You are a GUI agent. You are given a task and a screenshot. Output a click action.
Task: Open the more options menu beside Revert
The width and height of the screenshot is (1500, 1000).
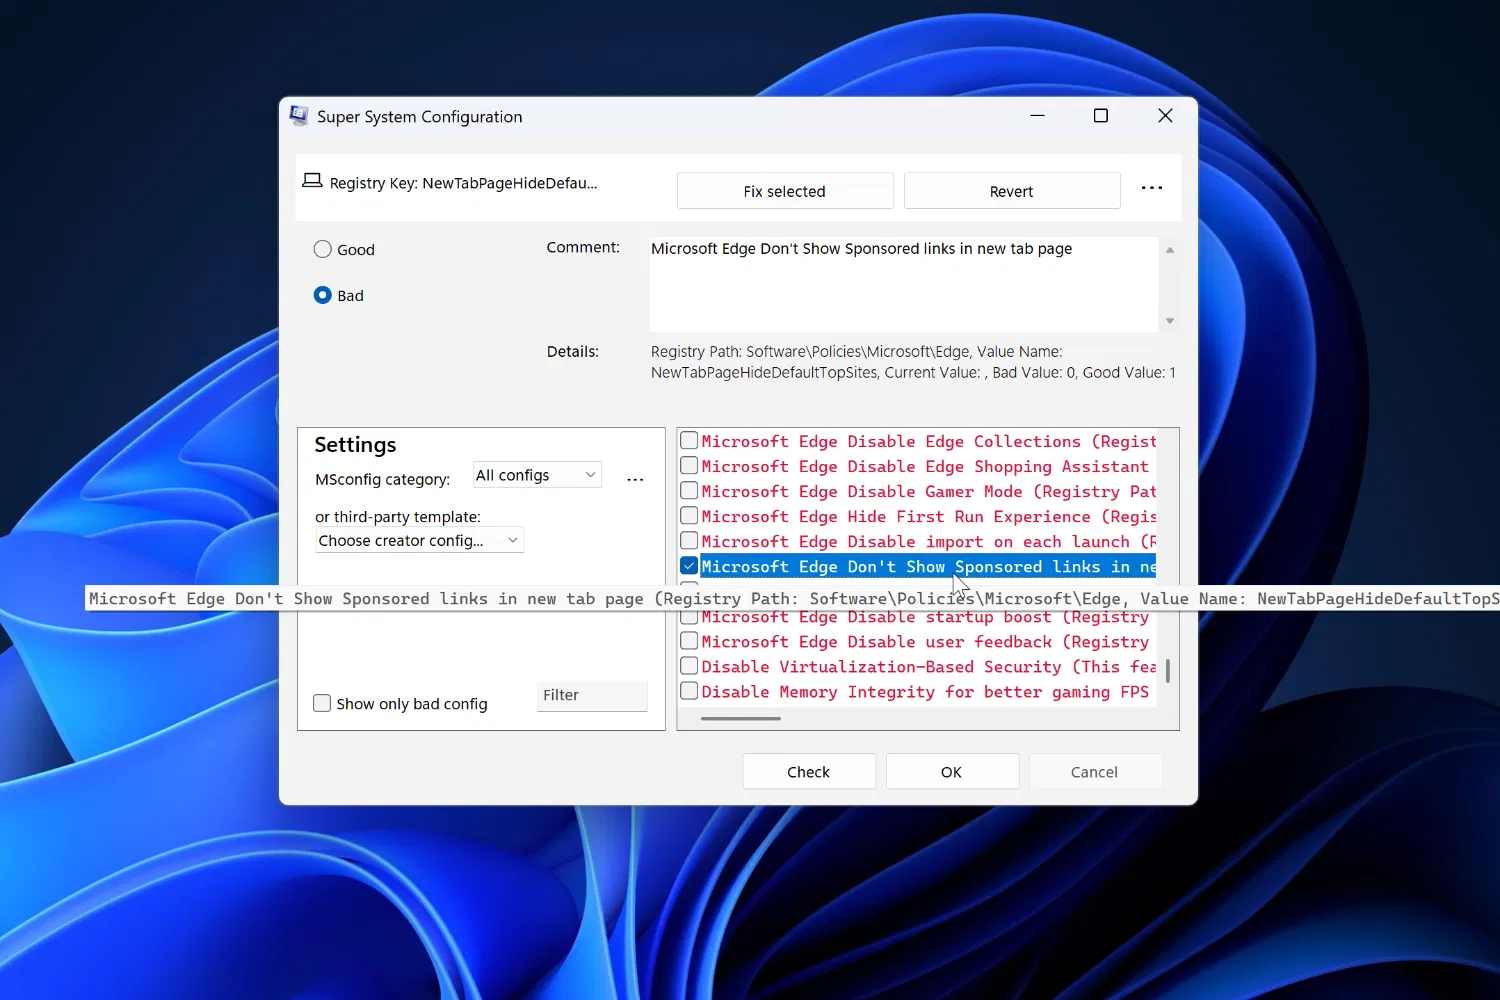point(1152,188)
